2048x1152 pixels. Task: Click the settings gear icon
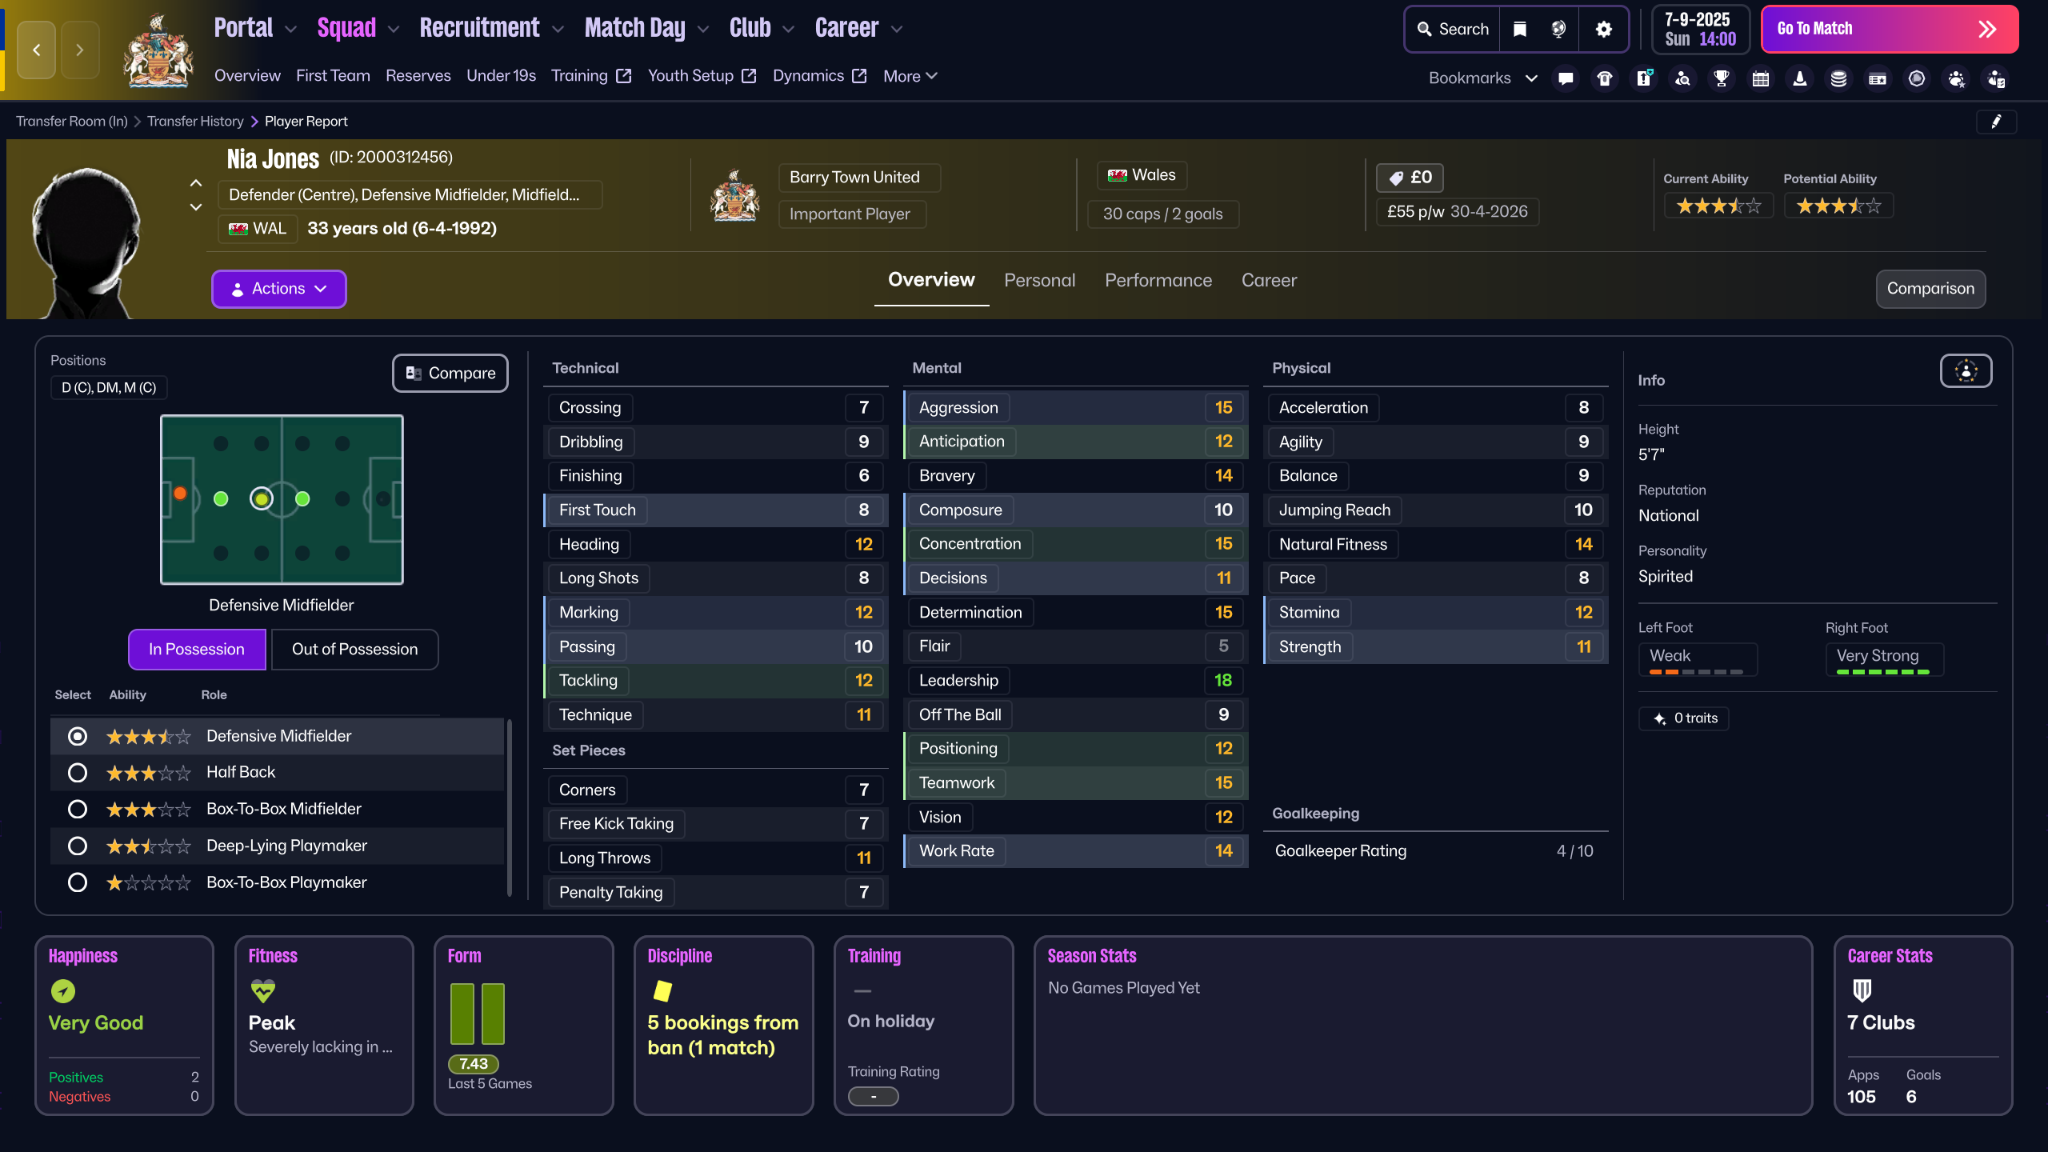point(1603,29)
